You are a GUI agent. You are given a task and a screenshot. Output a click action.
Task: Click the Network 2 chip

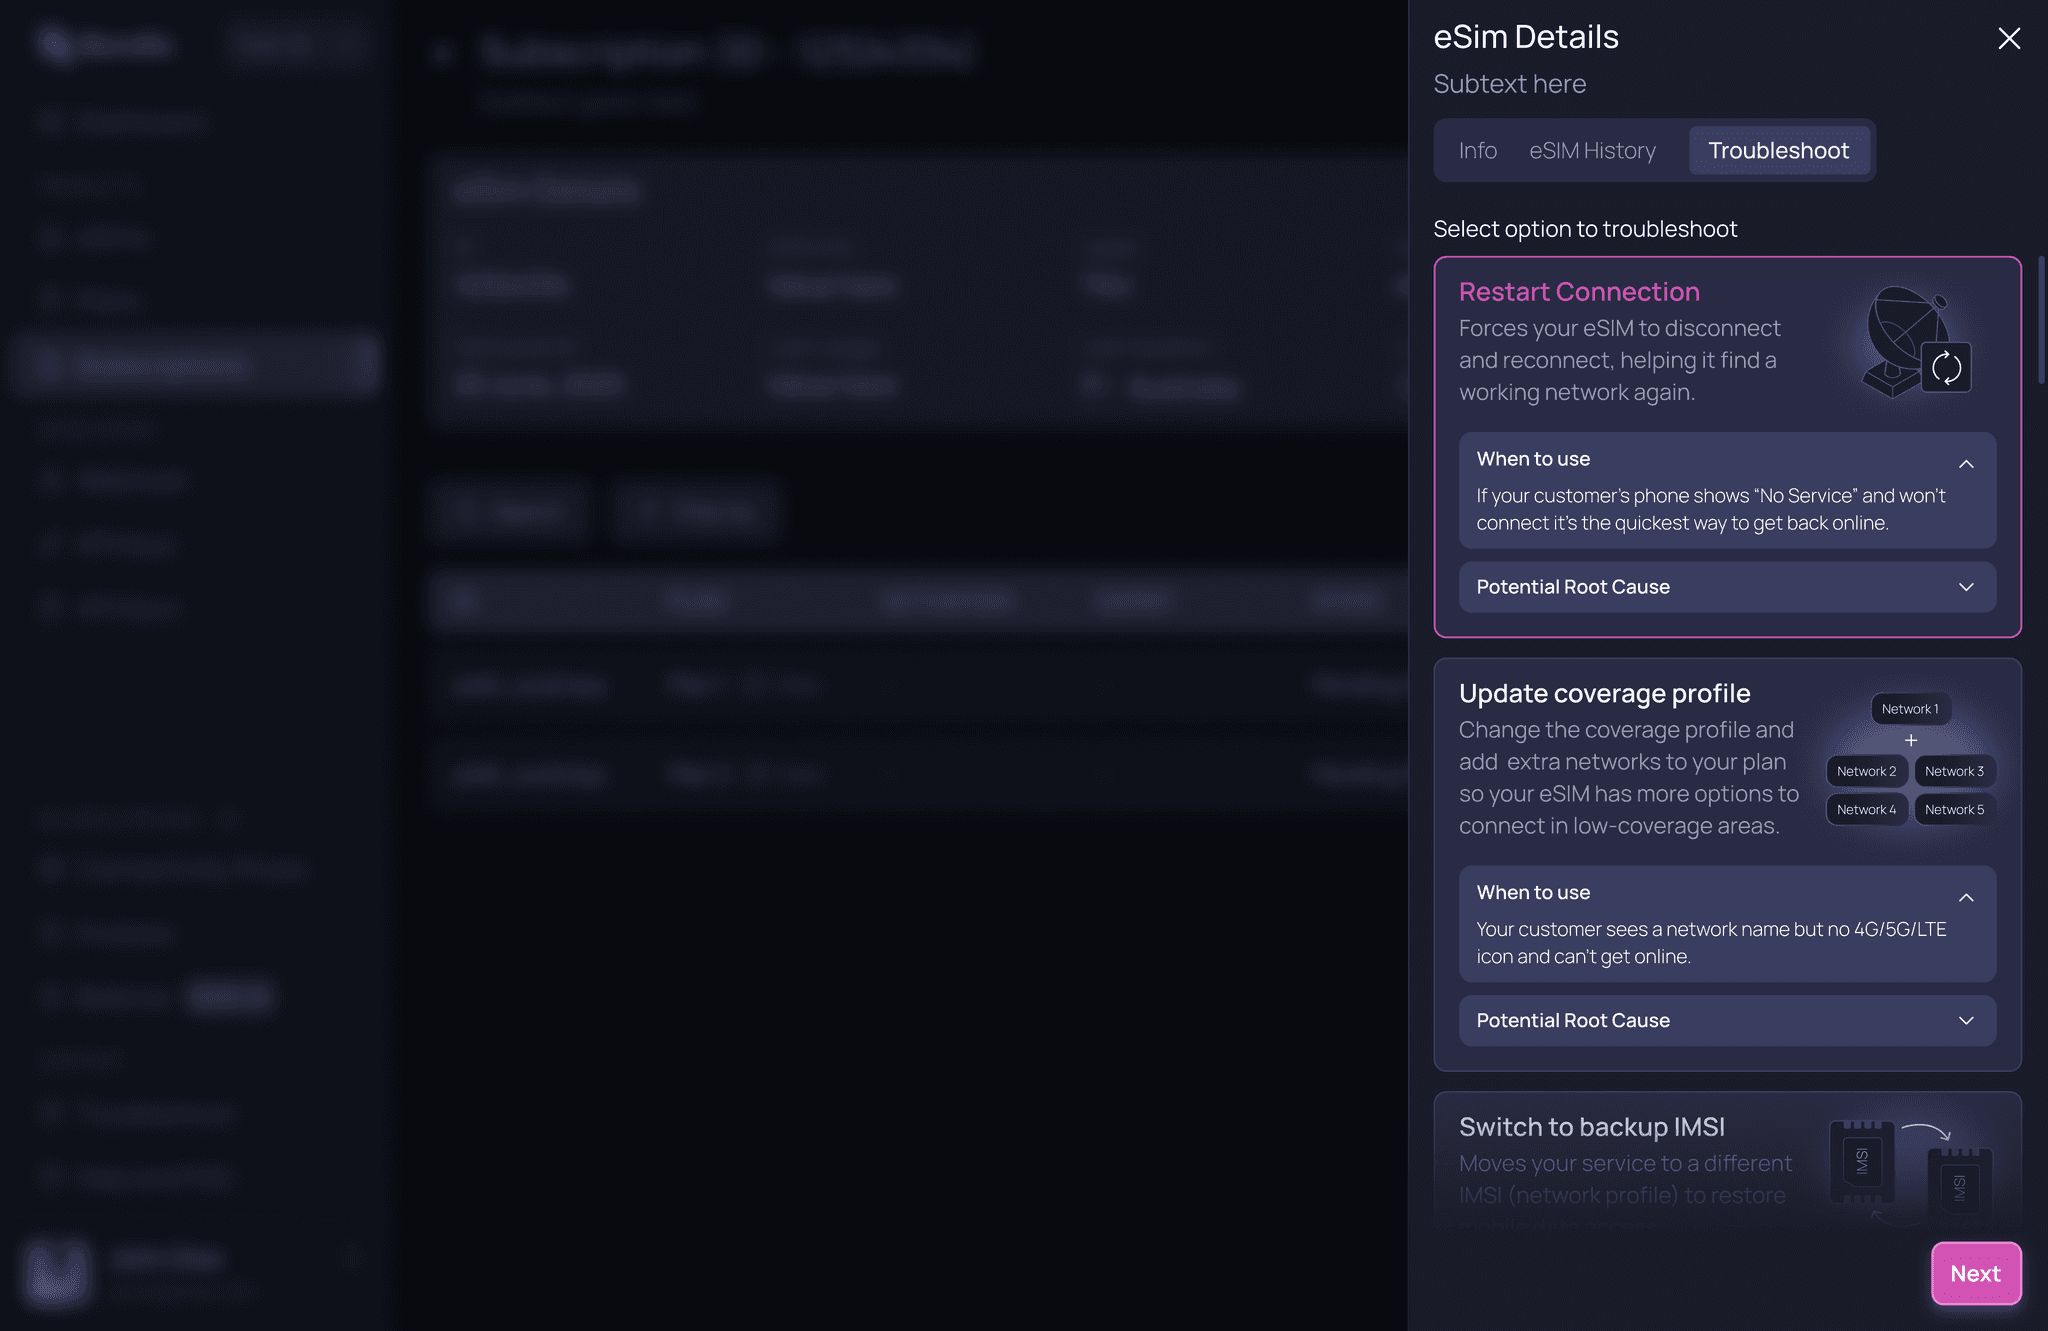tap(1866, 771)
